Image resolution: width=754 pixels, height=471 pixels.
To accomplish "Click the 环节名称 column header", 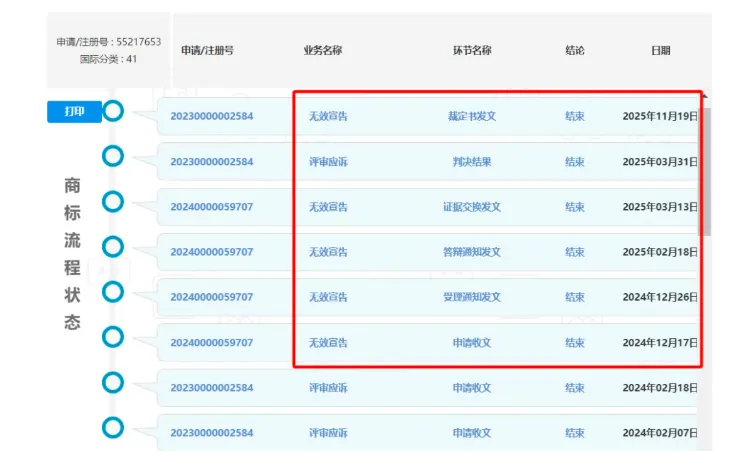I will pyautogui.click(x=472, y=51).
